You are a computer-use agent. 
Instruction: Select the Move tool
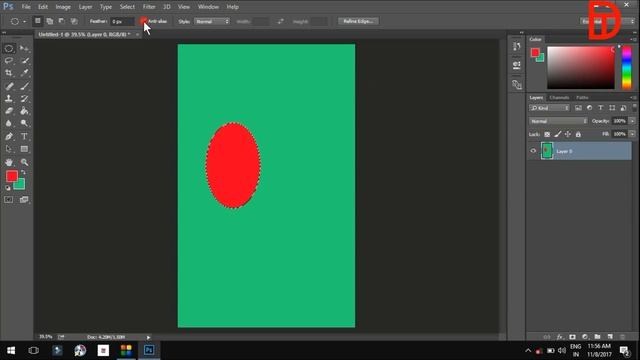[24, 49]
